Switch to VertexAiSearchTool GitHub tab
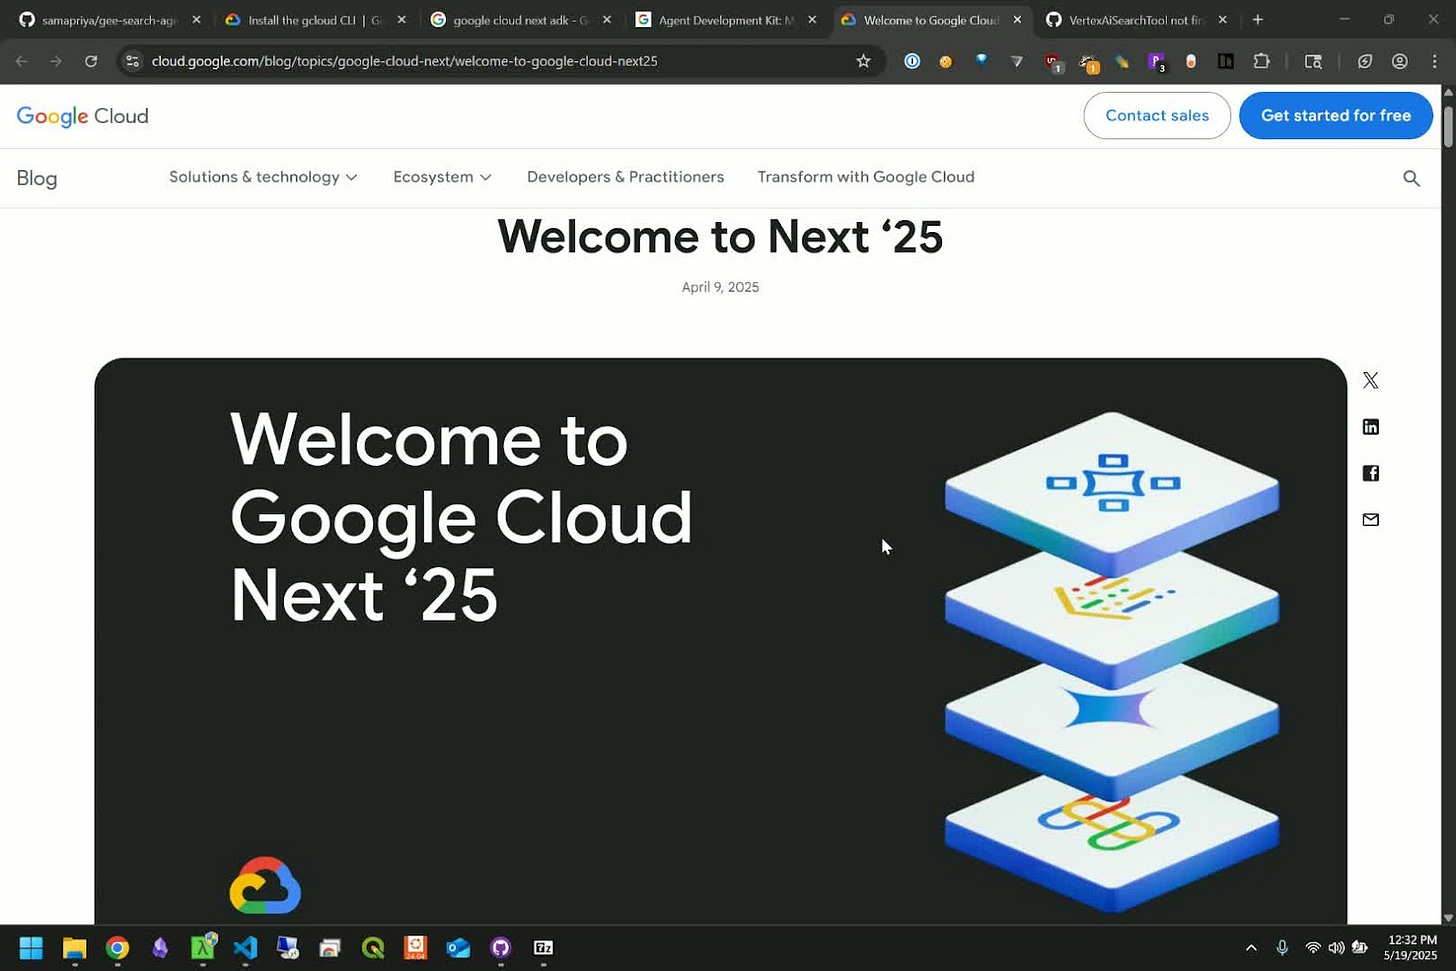The height and width of the screenshot is (971, 1456). 1136,20
